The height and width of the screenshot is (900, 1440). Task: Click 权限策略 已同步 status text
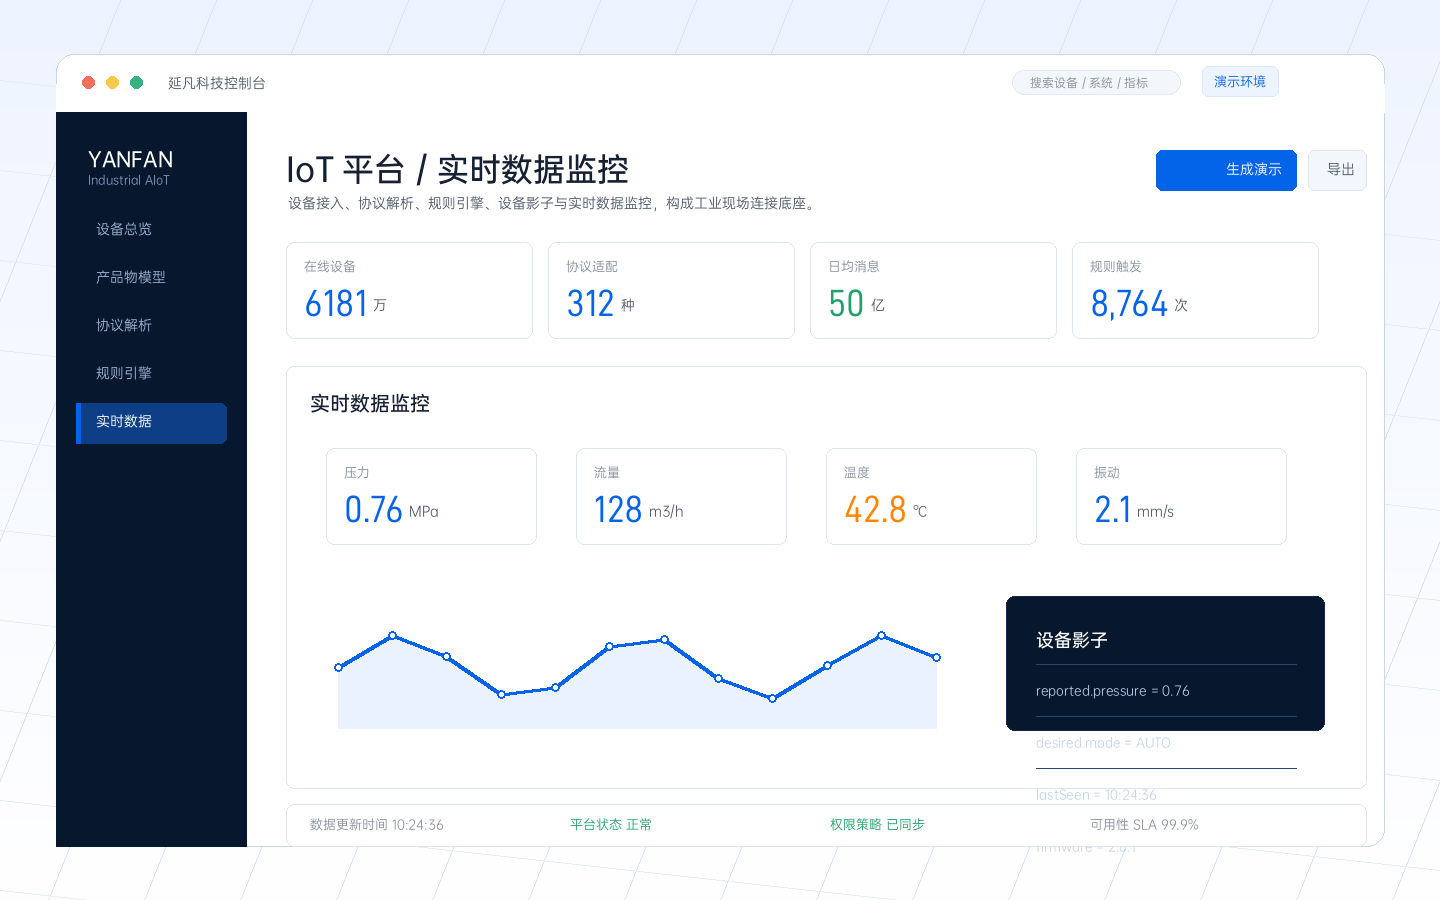[x=877, y=825]
